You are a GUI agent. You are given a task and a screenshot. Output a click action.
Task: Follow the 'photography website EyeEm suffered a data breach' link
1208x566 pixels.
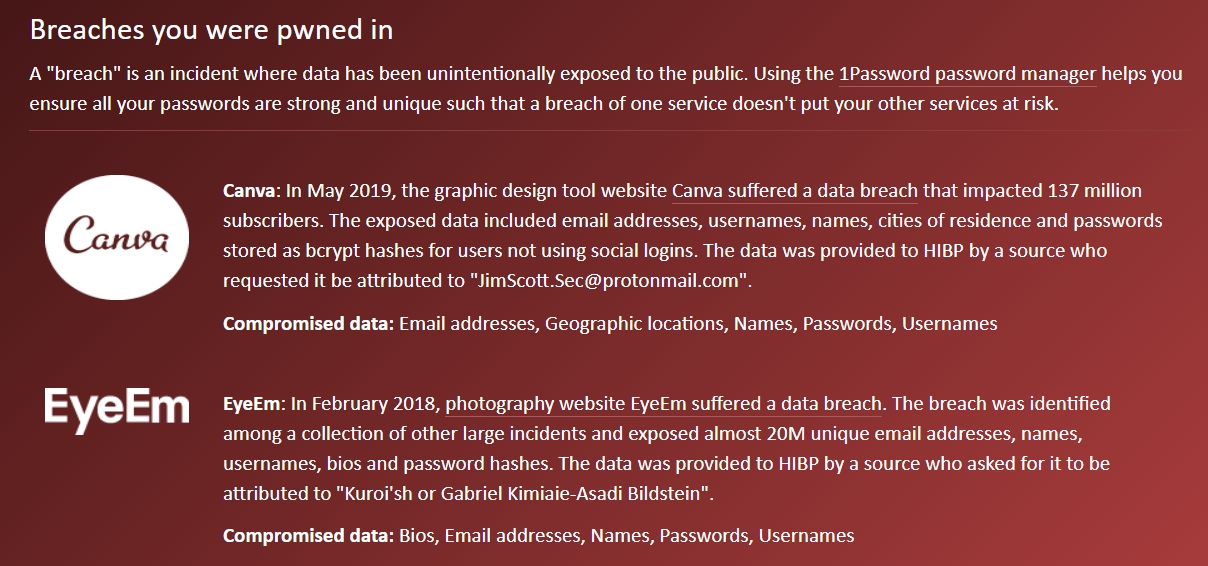click(664, 404)
